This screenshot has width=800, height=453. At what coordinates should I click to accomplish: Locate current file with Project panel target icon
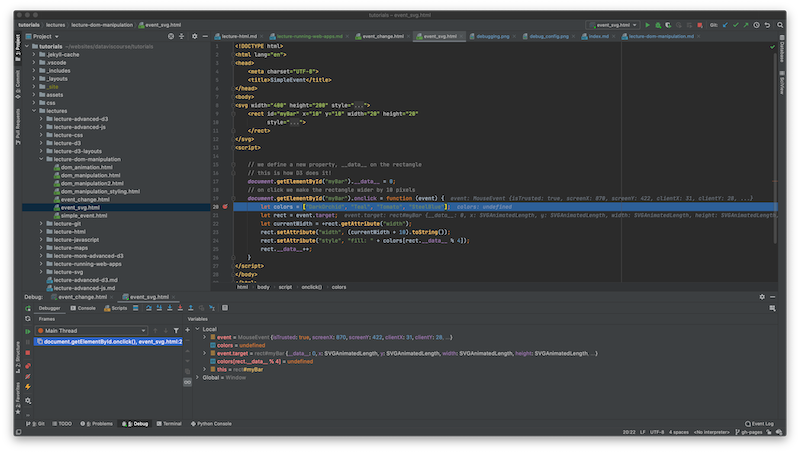point(171,36)
